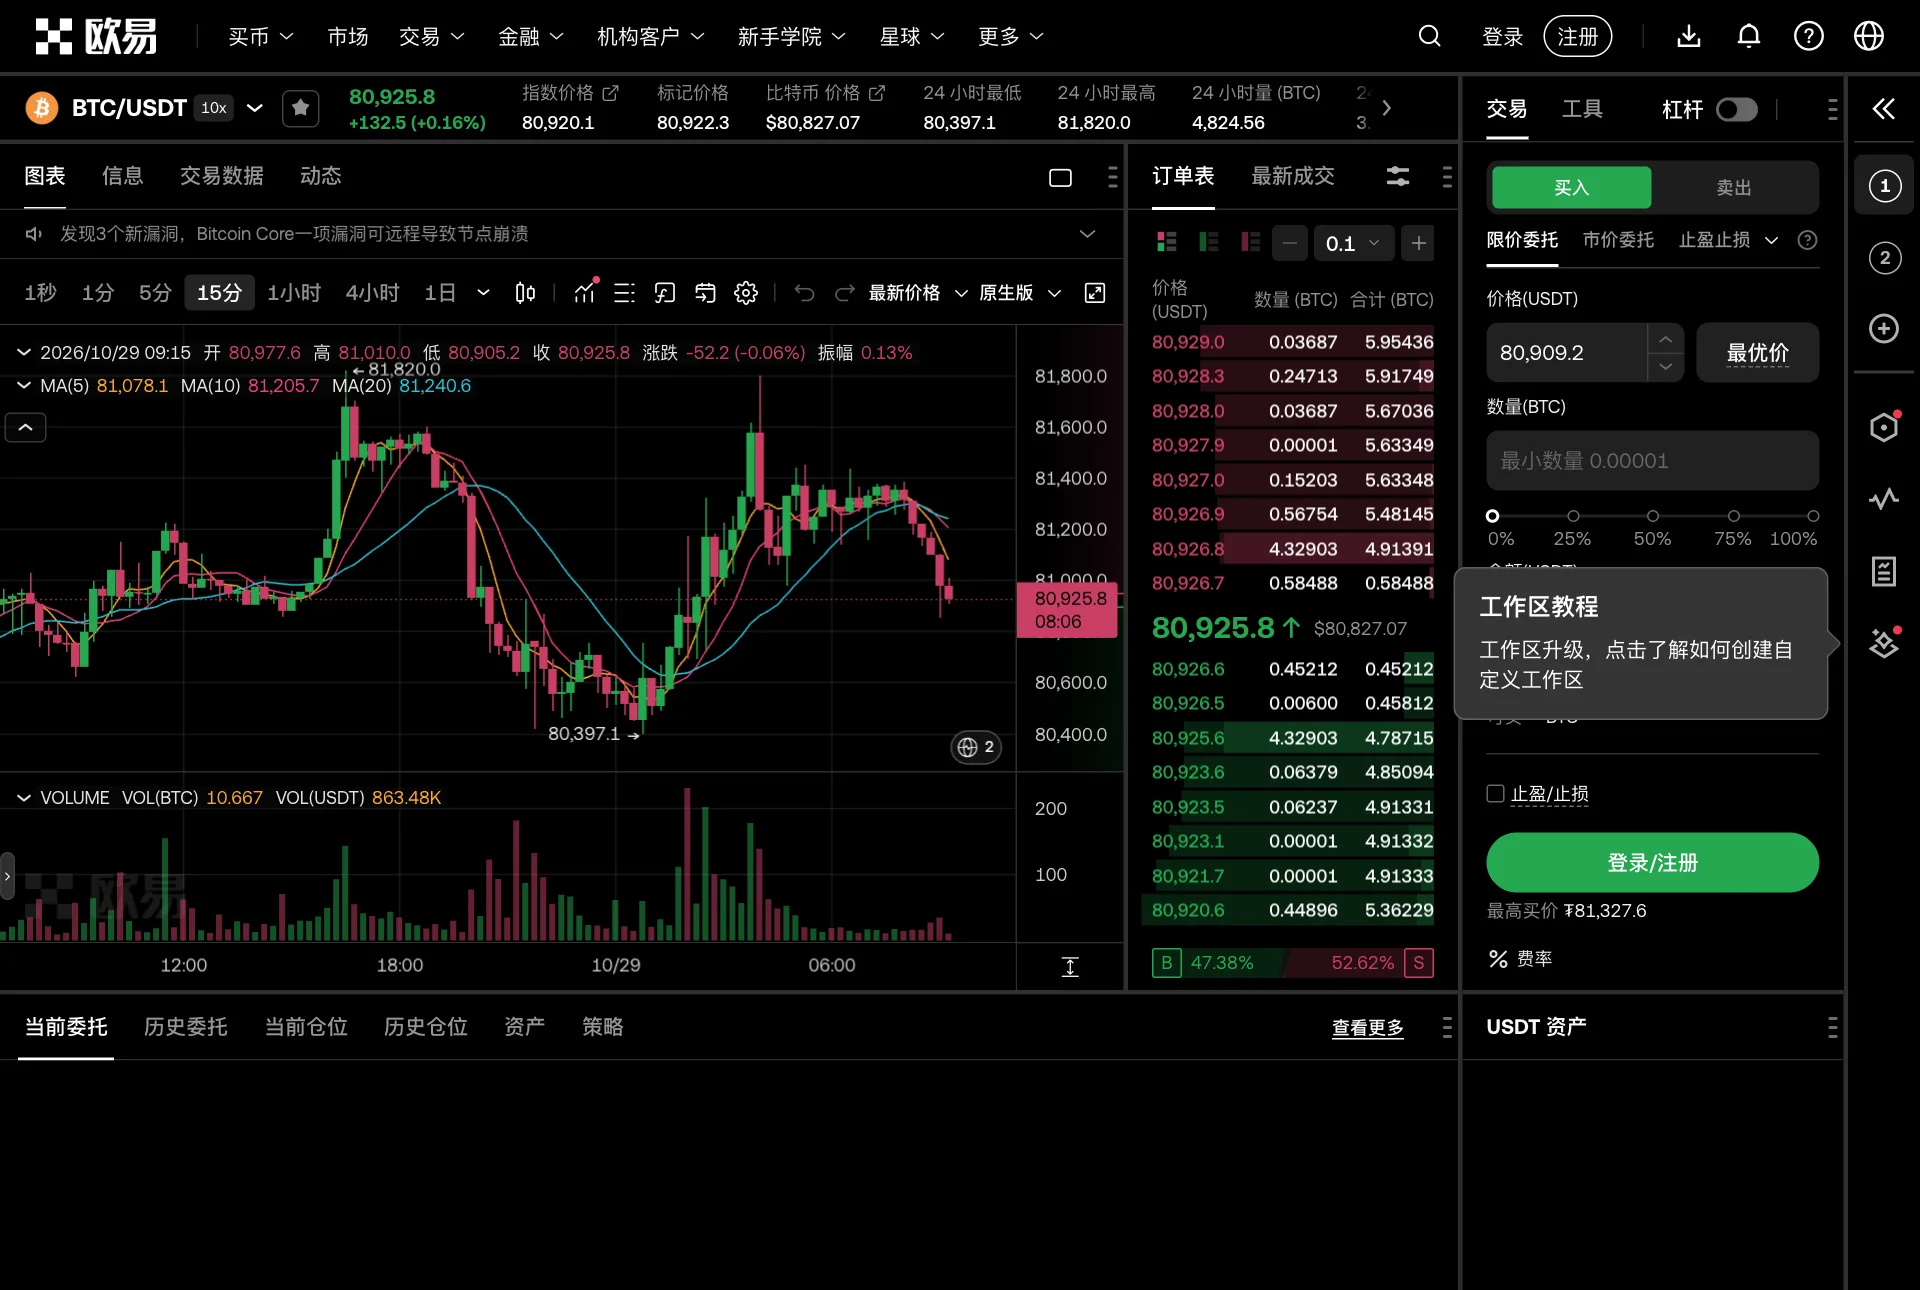Select the 卖出 sell toggle

[x=1734, y=187]
